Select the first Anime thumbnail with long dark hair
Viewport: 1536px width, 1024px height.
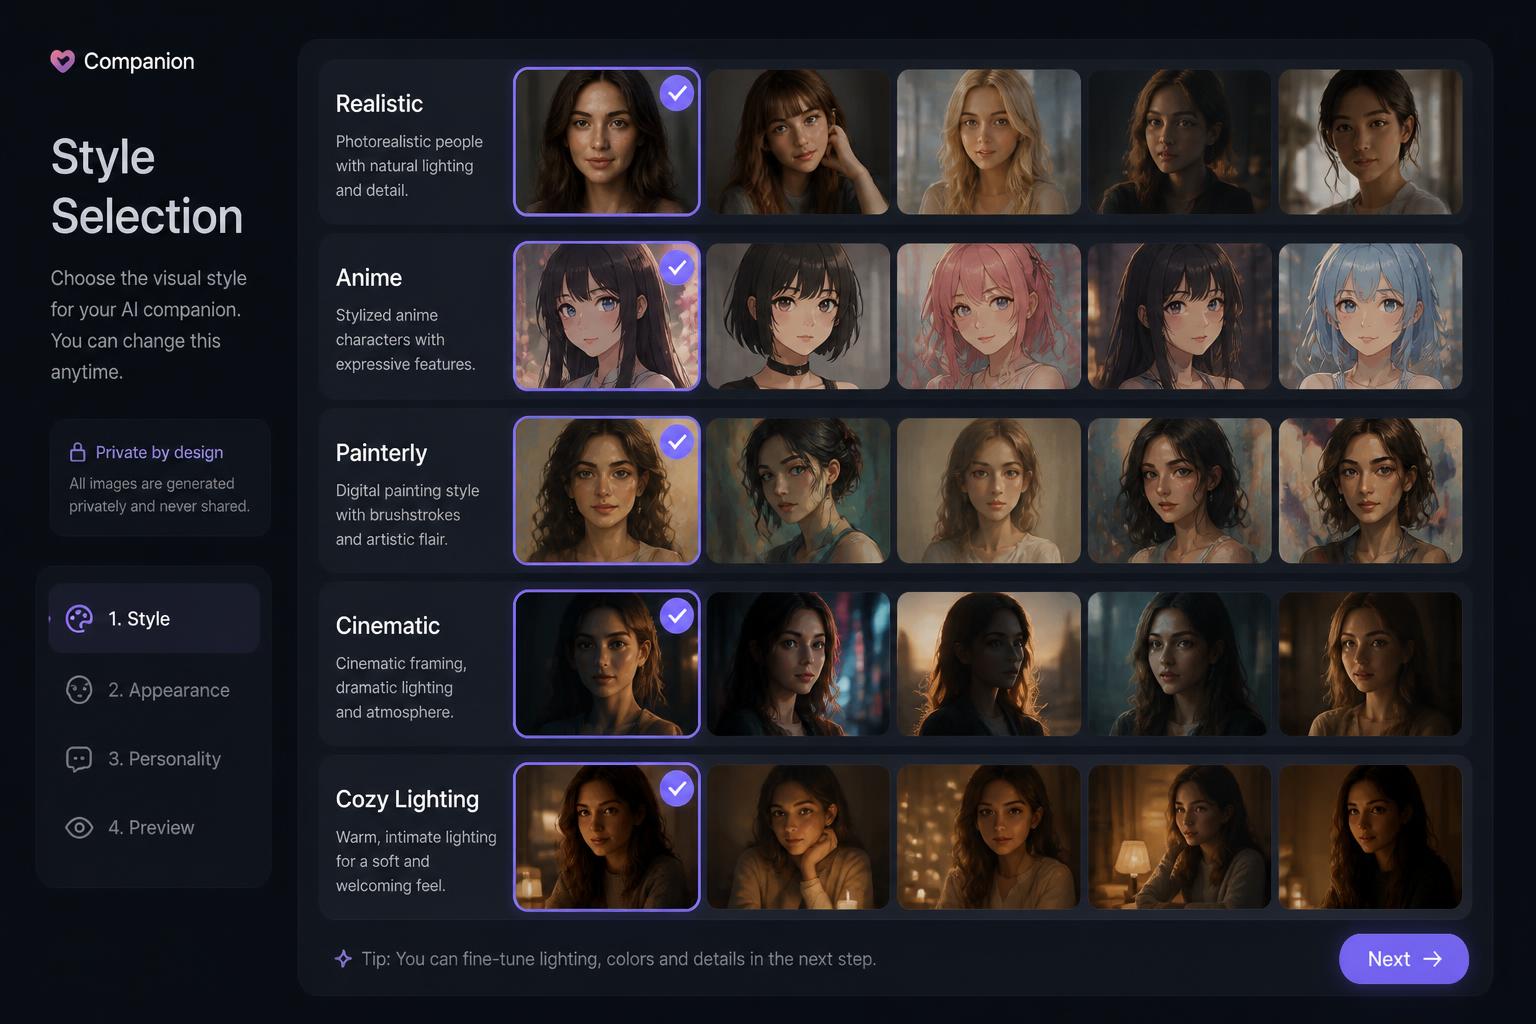606,316
